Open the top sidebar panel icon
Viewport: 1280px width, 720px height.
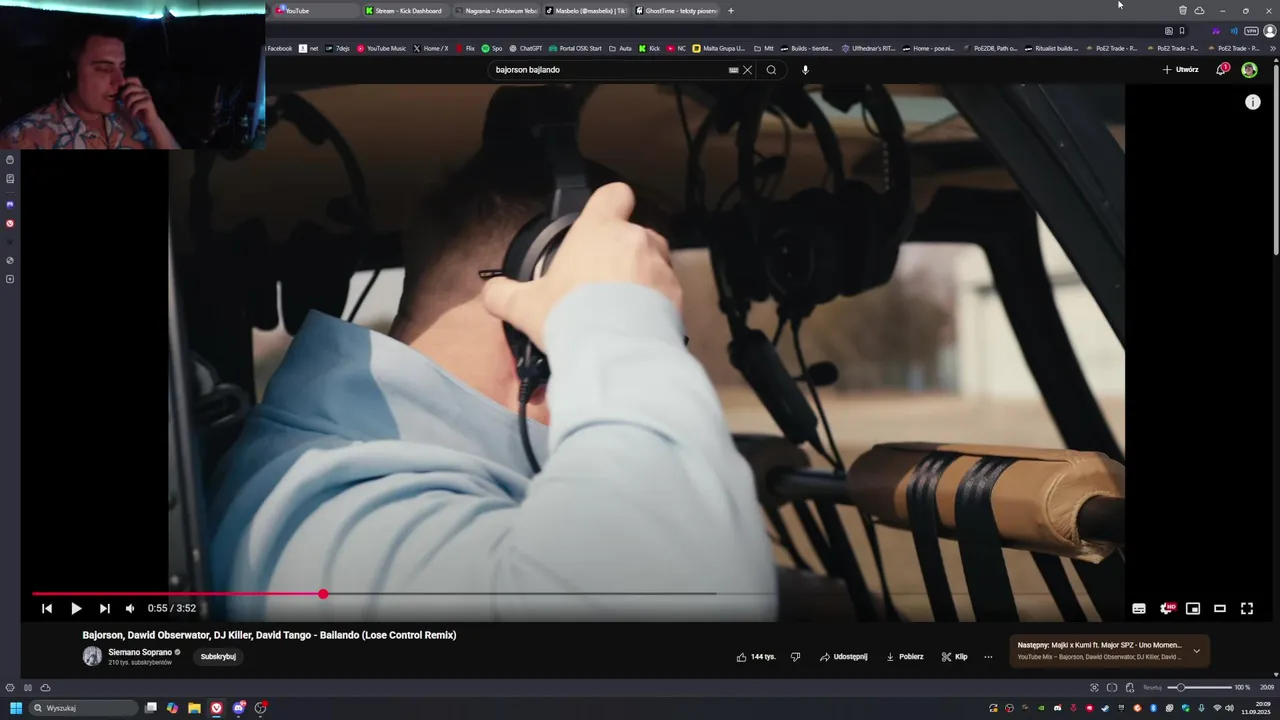(10, 160)
